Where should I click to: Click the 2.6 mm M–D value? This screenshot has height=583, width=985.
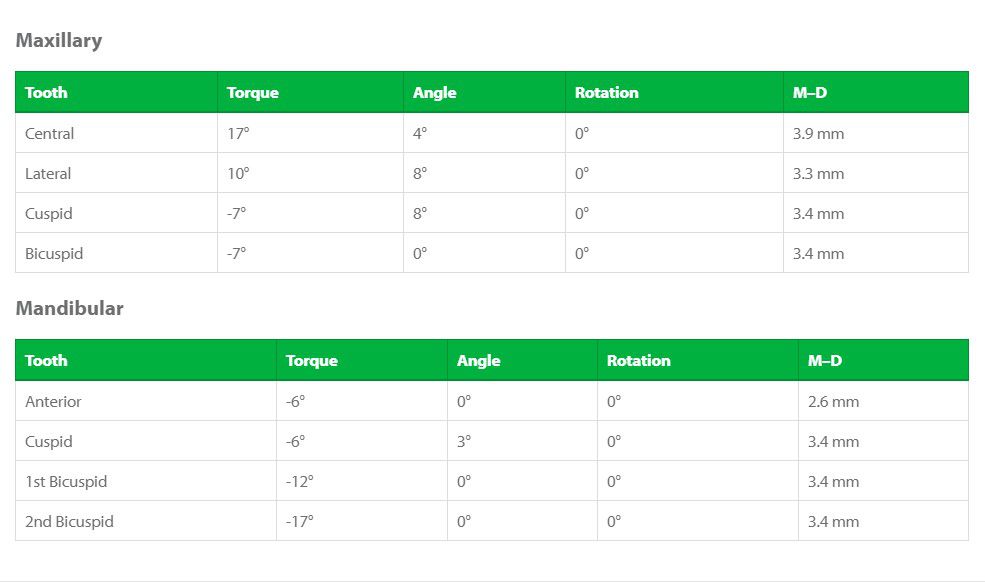click(x=833, y=401)
